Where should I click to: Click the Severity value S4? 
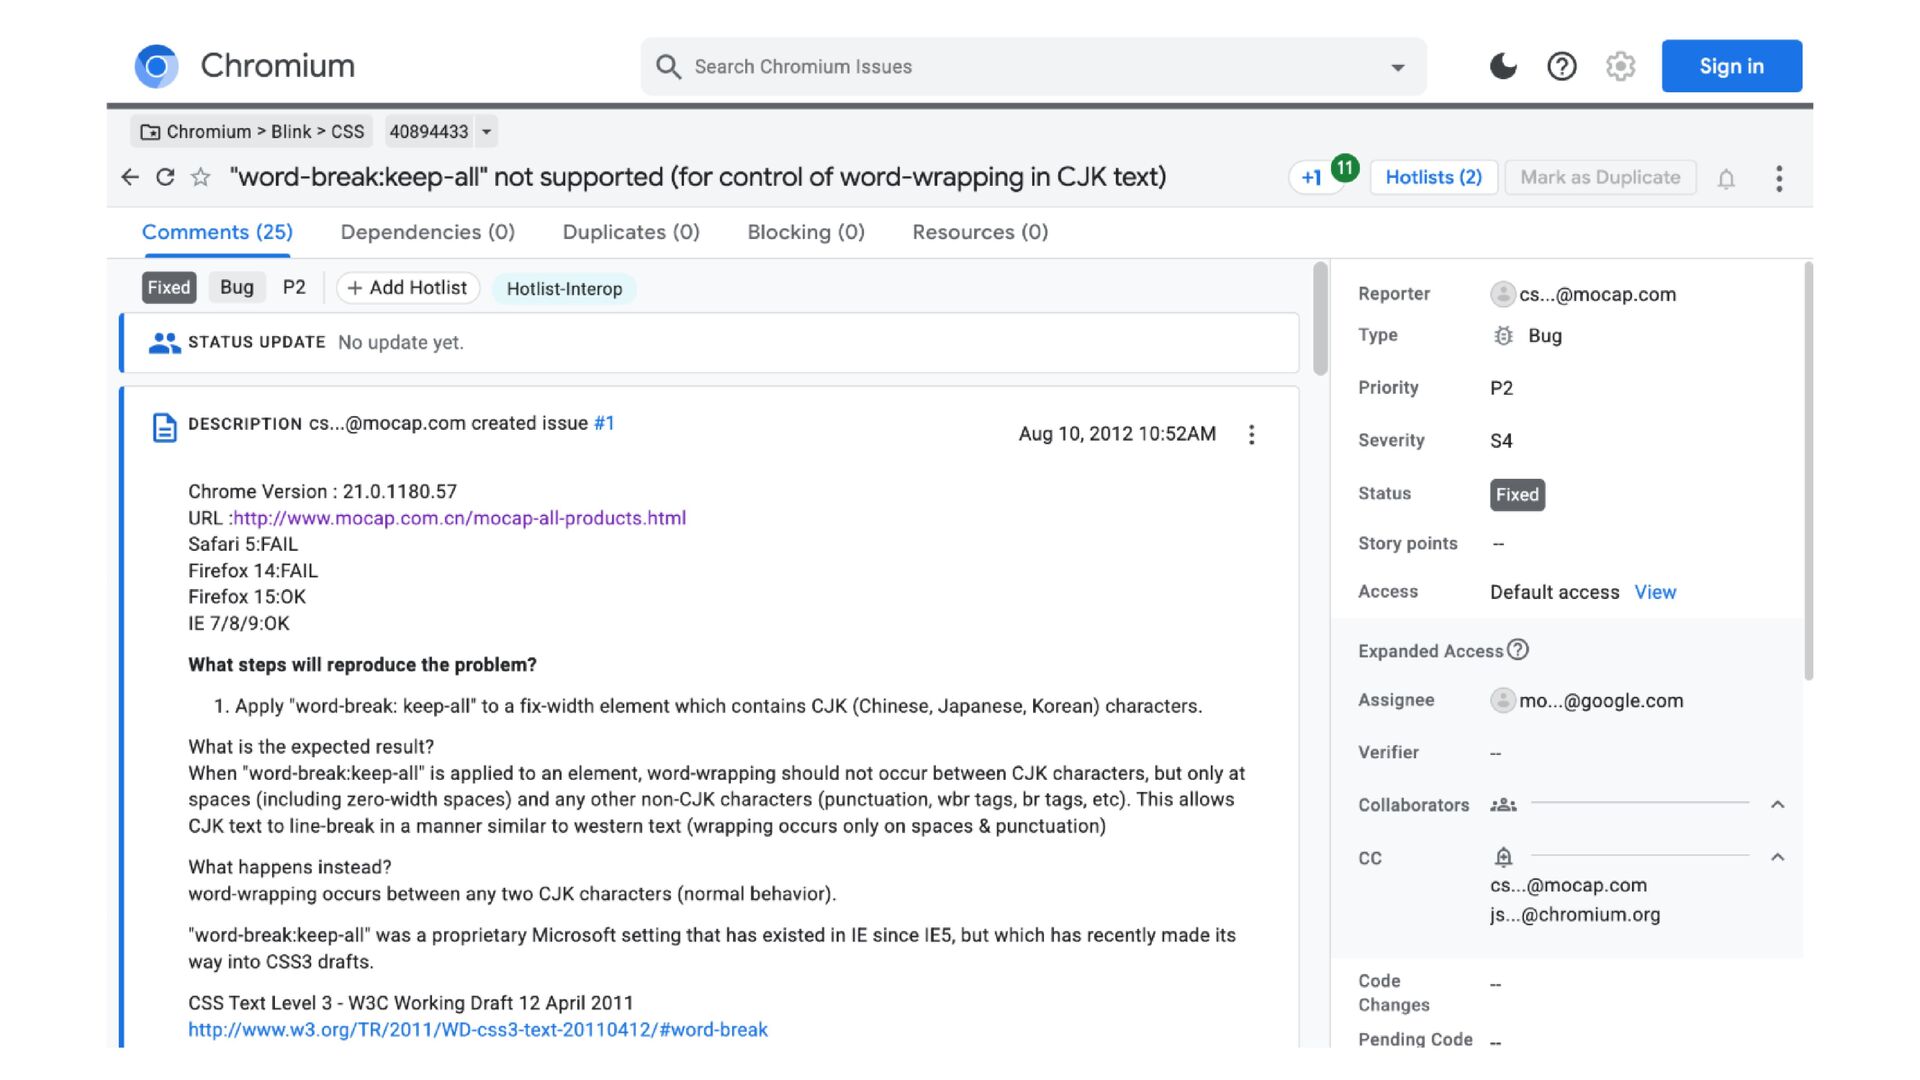point(1501,441)
